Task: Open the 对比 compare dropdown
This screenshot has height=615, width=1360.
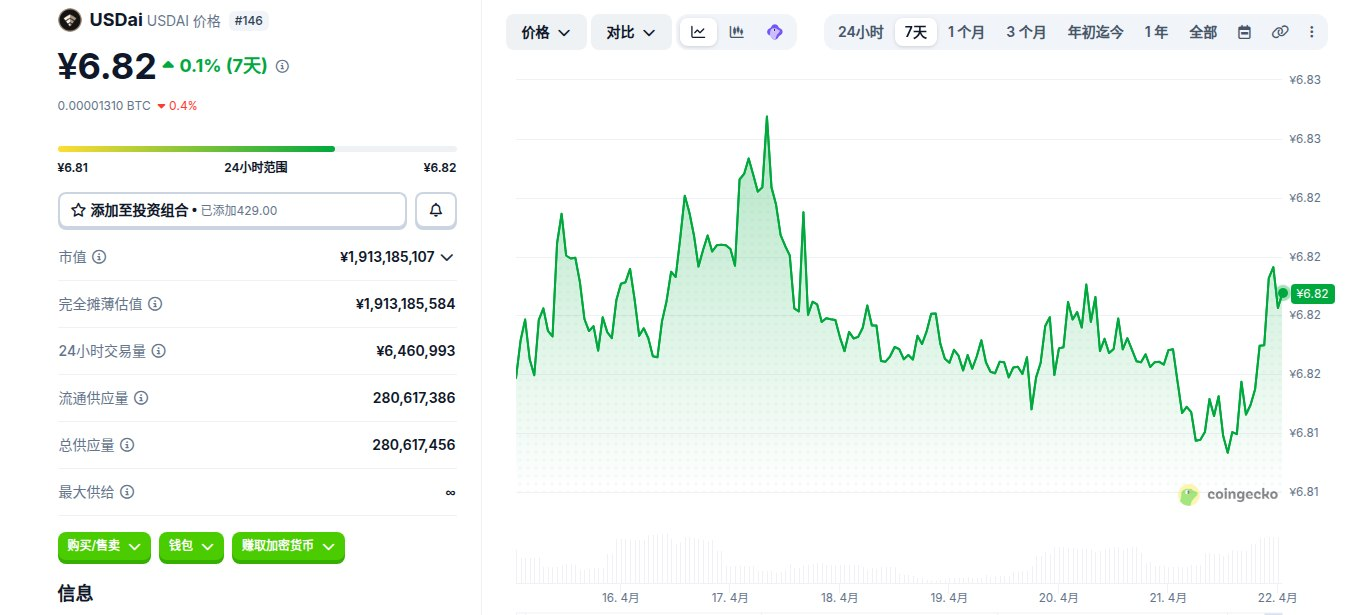Action: click(x=631, y=32)
